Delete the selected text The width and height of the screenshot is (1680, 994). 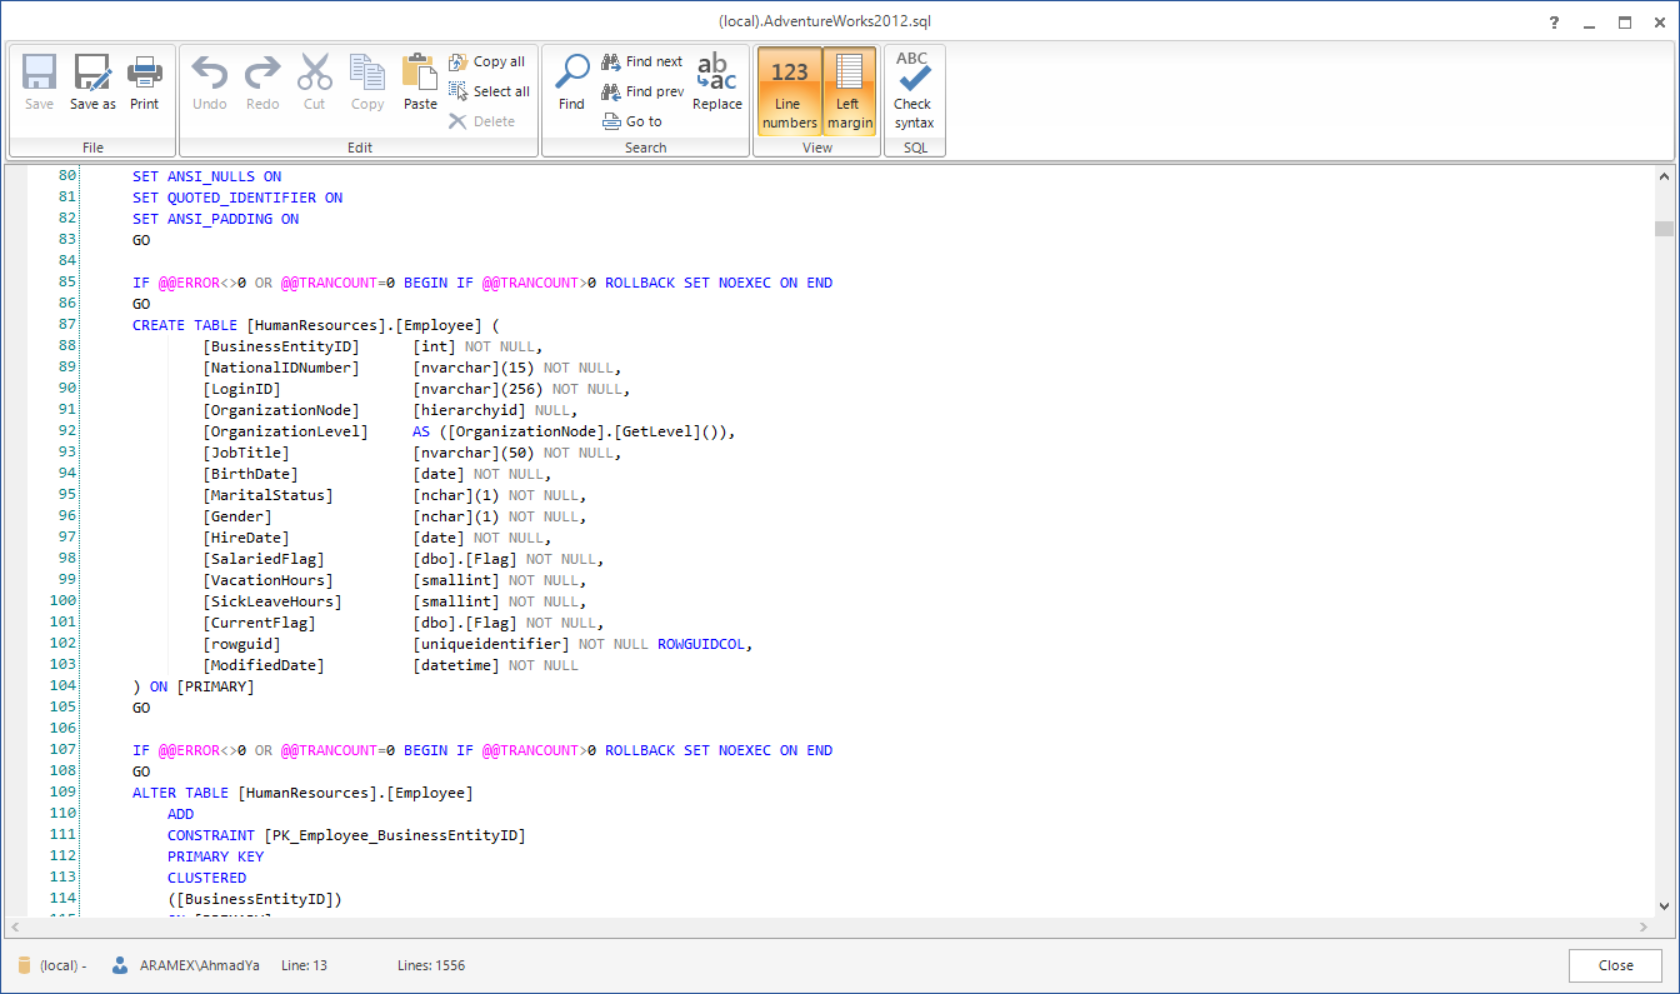(487, 121)
